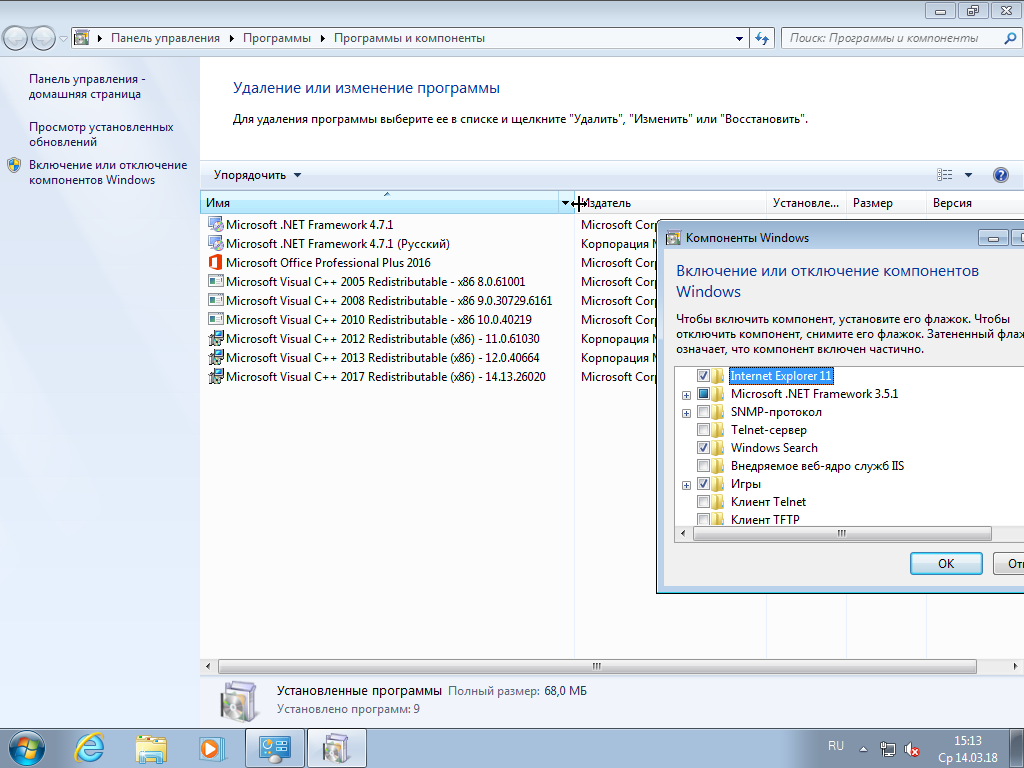Toggle the Microsoft .NET Framework 3.5.1 checkbox
This screenshot has height=768, width=1024.
pos(703,394)
